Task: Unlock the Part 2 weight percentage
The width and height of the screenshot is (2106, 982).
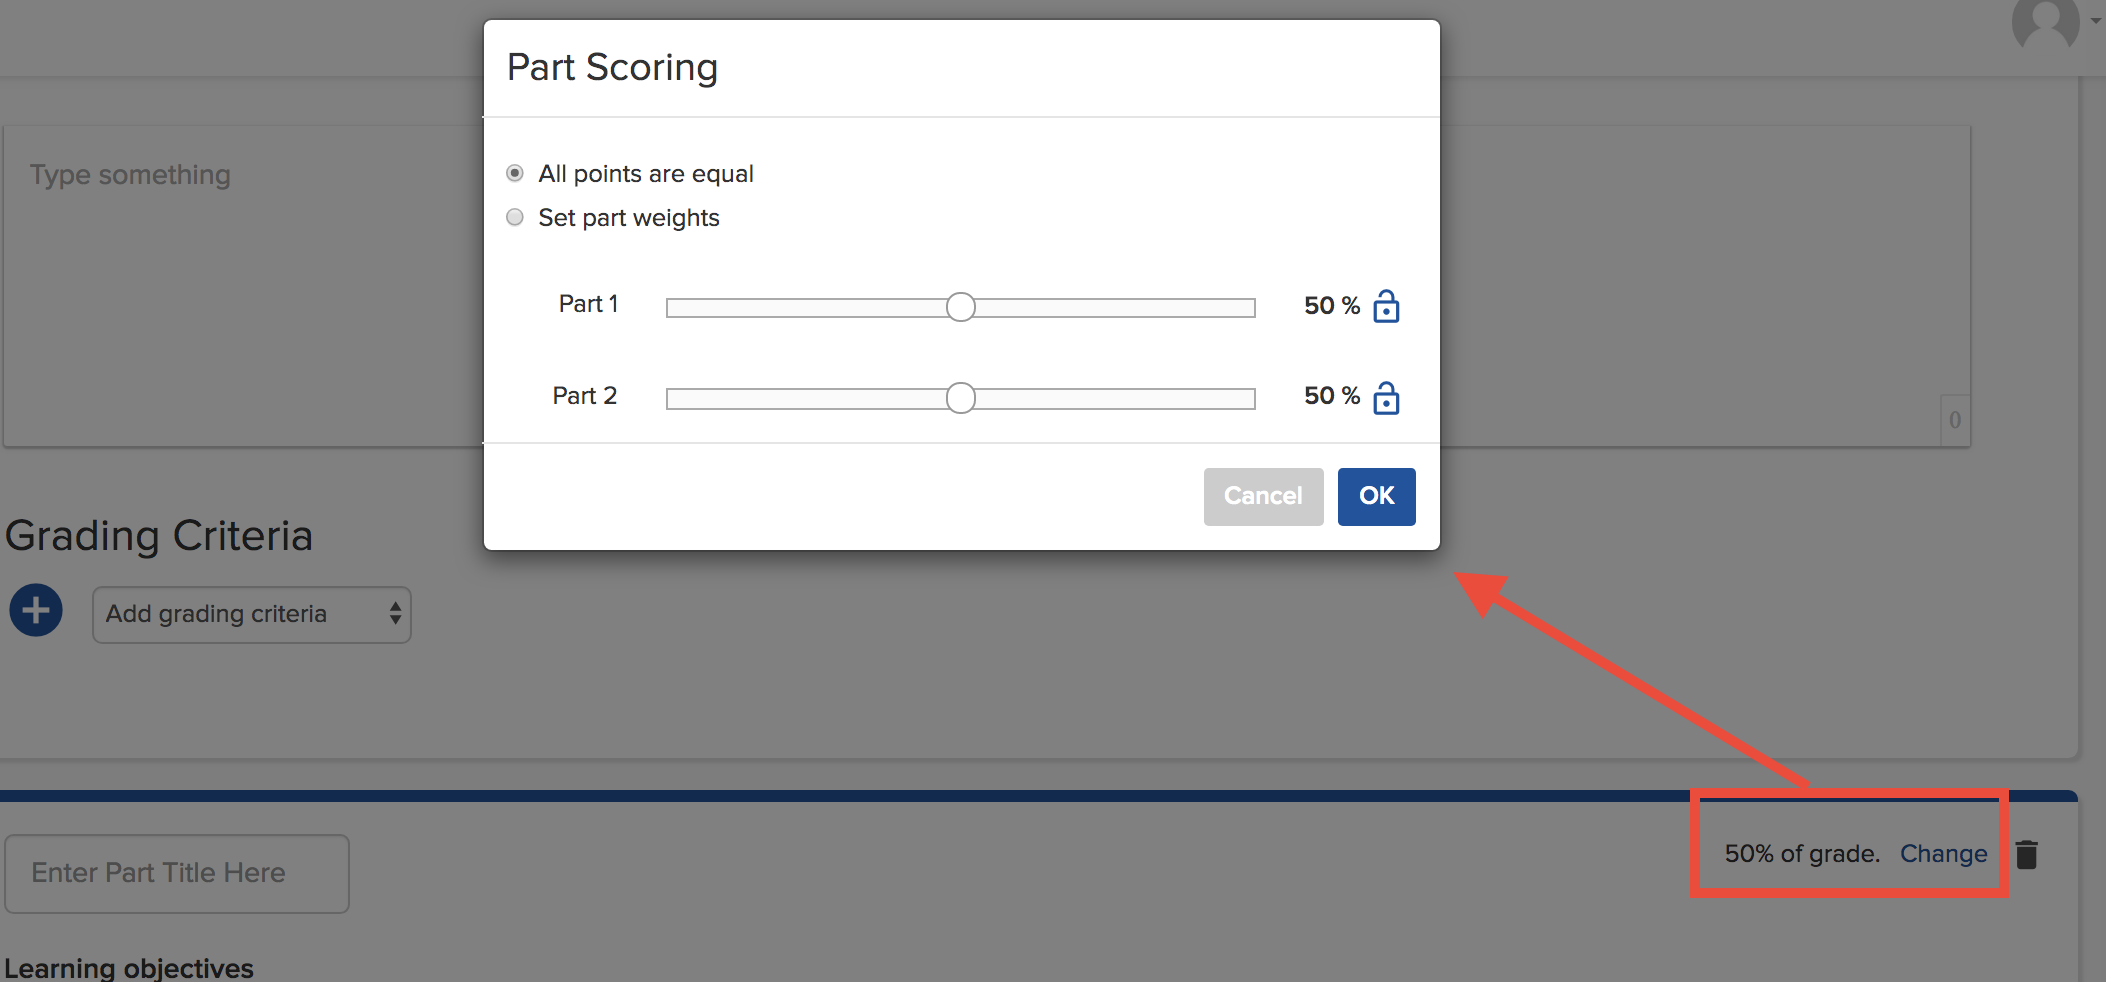Action: (x=1387, y=398)
